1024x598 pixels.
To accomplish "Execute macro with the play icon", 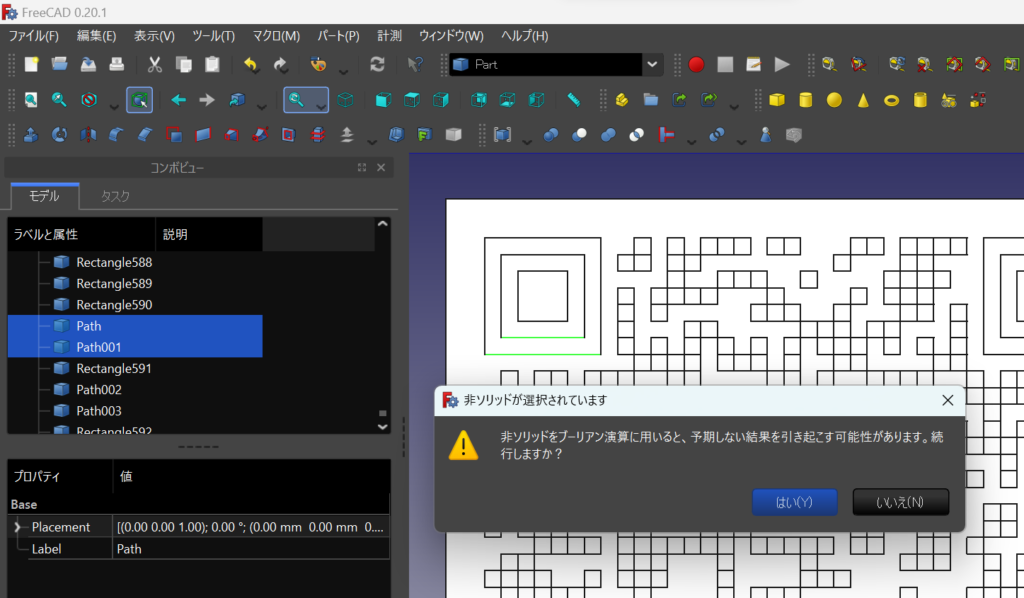I will coord(782,65).
